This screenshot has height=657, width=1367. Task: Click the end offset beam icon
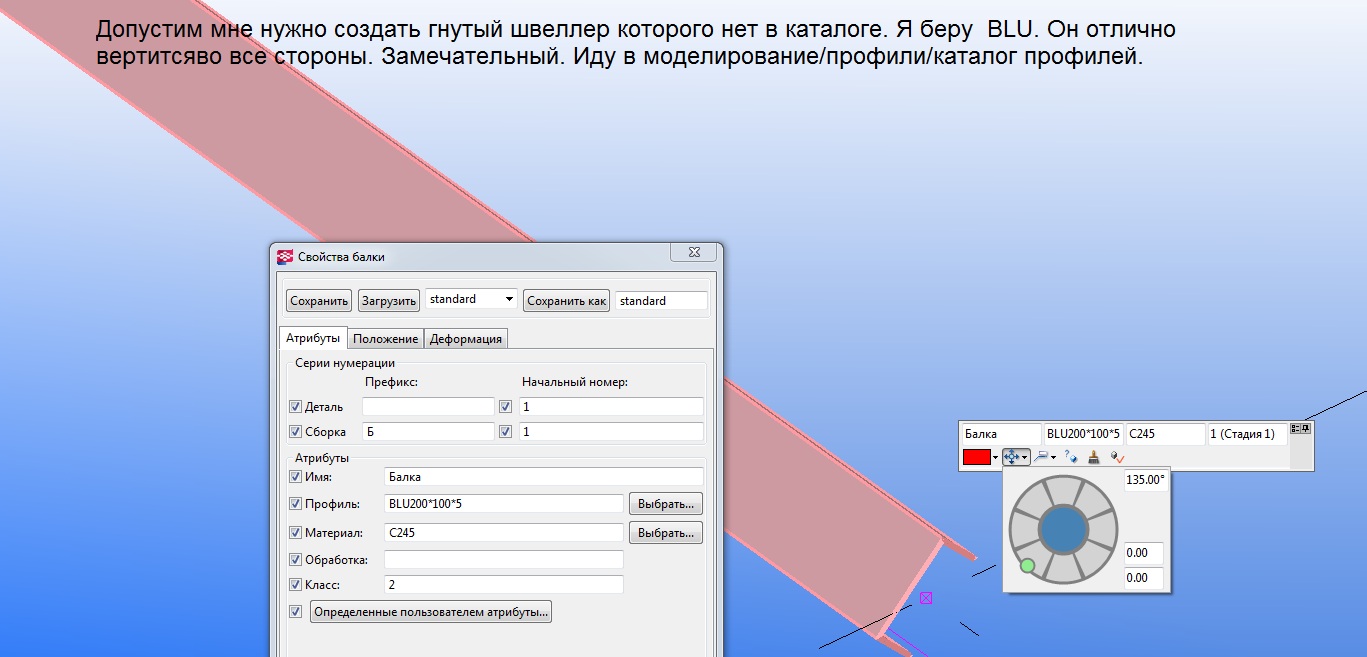click(1041, 457)
